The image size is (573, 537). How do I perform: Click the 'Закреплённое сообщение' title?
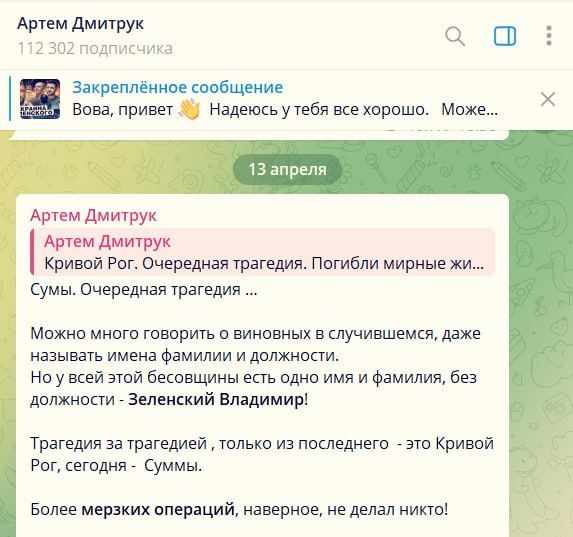point(178,87)
